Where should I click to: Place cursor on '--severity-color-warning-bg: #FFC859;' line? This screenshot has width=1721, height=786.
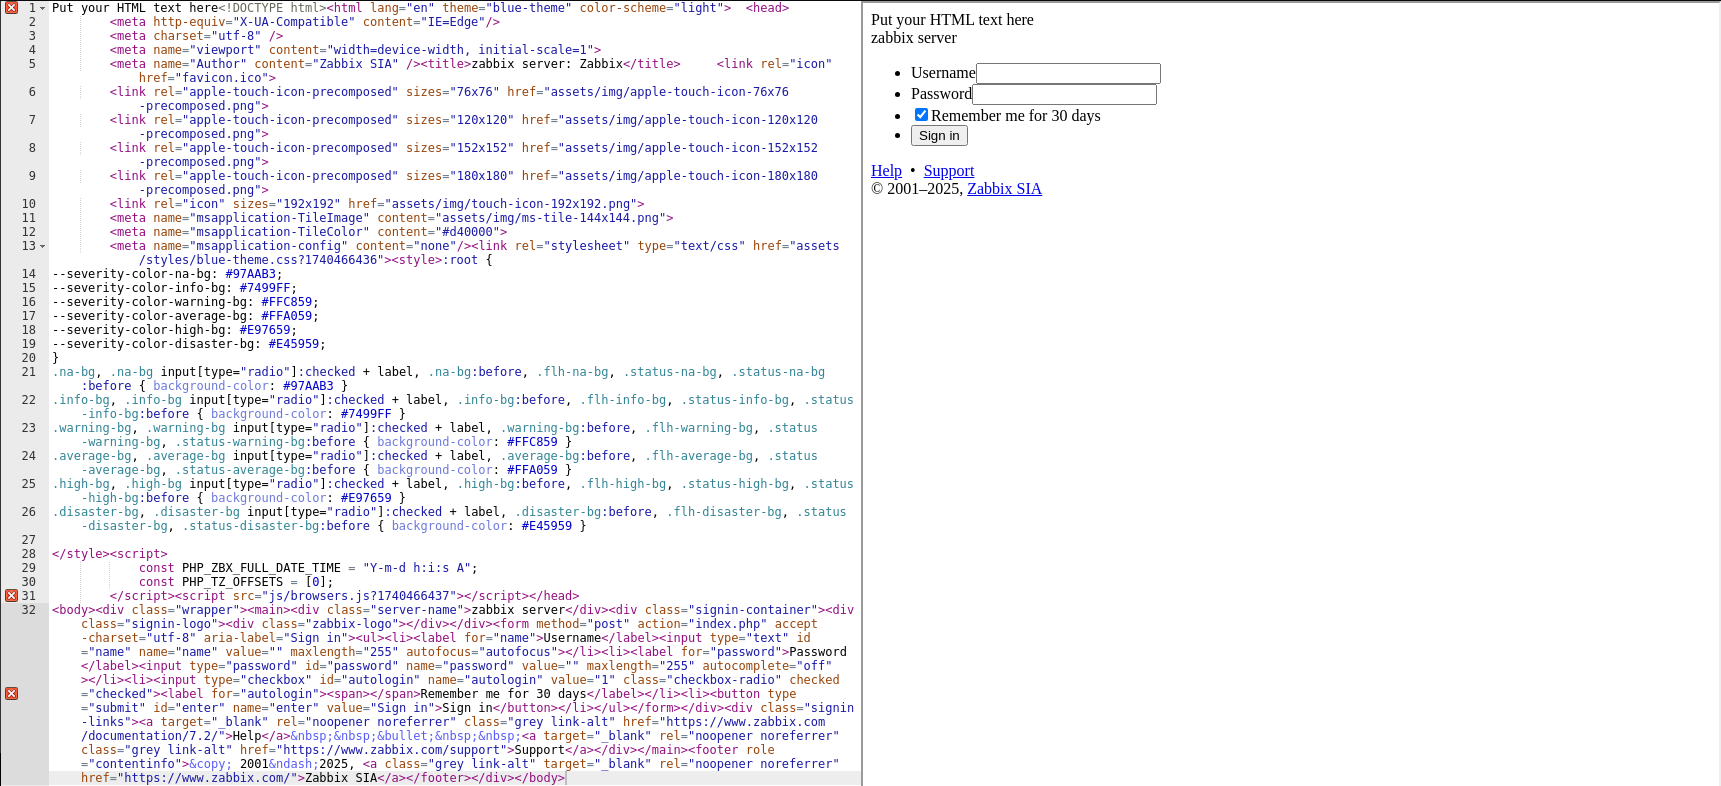point(185,302)
